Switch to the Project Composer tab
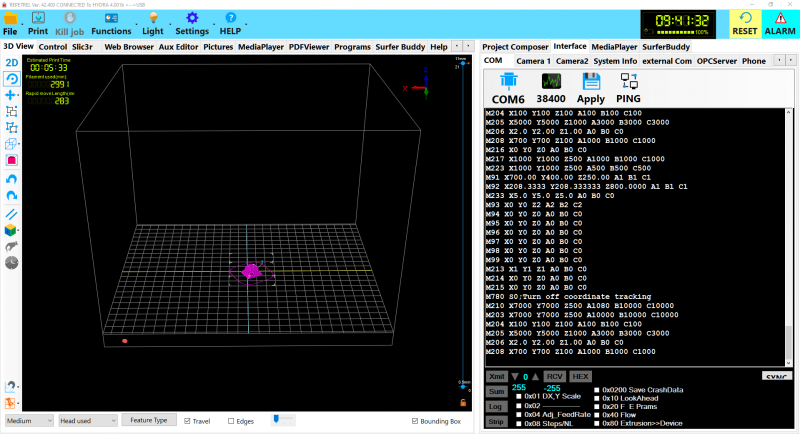The height and width of the screenshot is (434, 800). coord(515,47)
